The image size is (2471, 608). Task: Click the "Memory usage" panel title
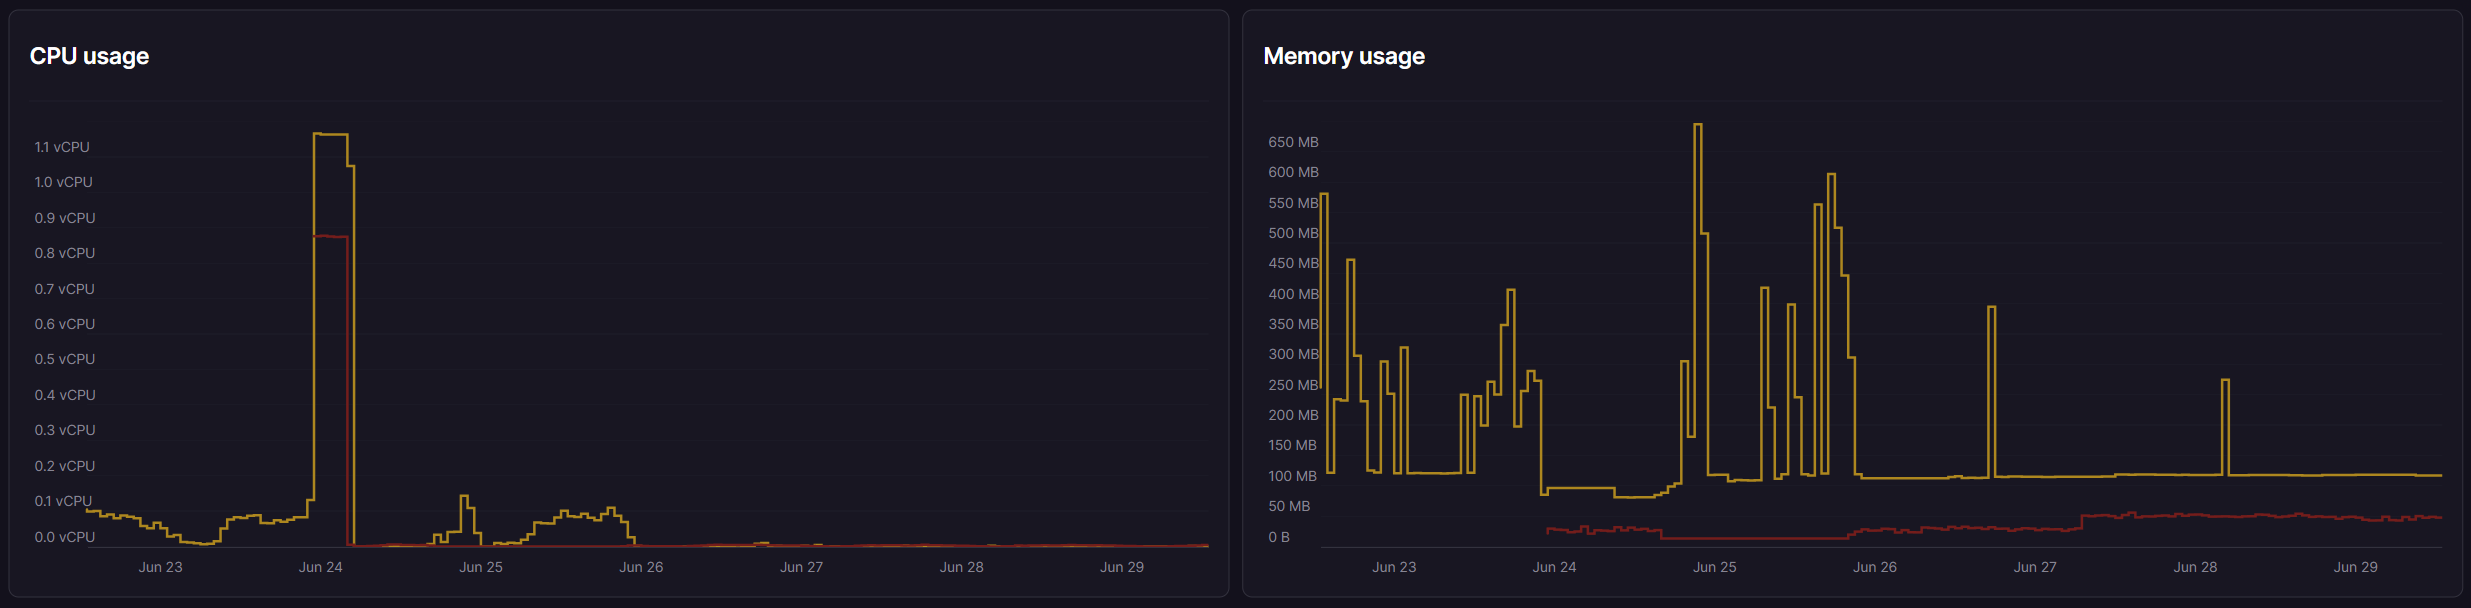pyautogui.click(x=1343, y=56)
